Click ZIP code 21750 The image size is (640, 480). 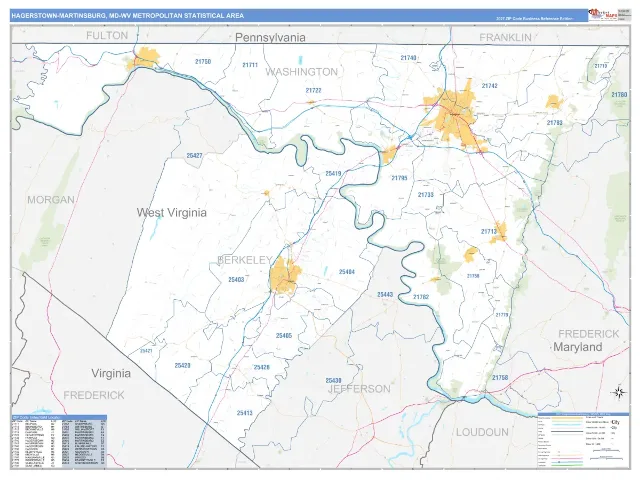click(203, 62)
